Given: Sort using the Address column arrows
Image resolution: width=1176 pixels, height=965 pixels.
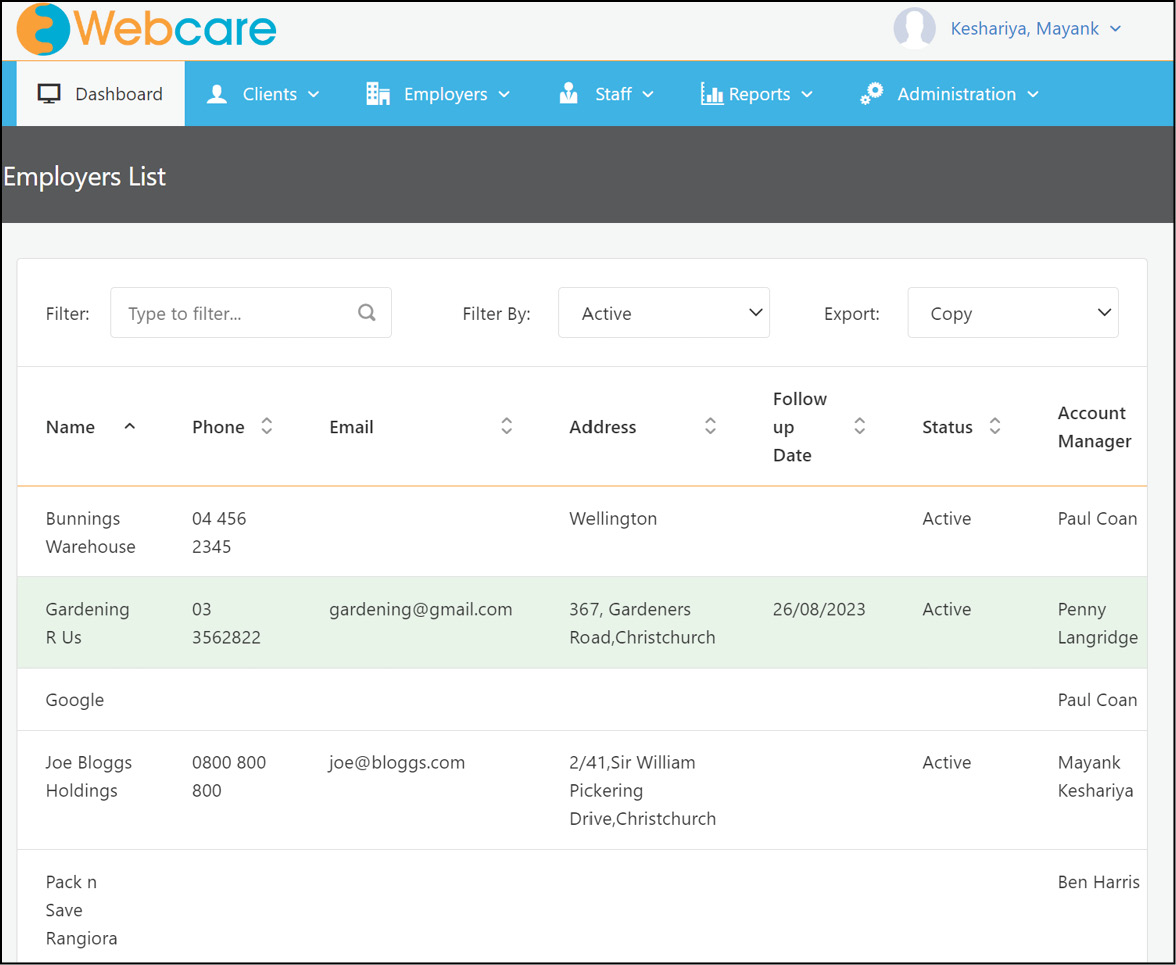Looking at the screenshot, I should tap(710, 426).
